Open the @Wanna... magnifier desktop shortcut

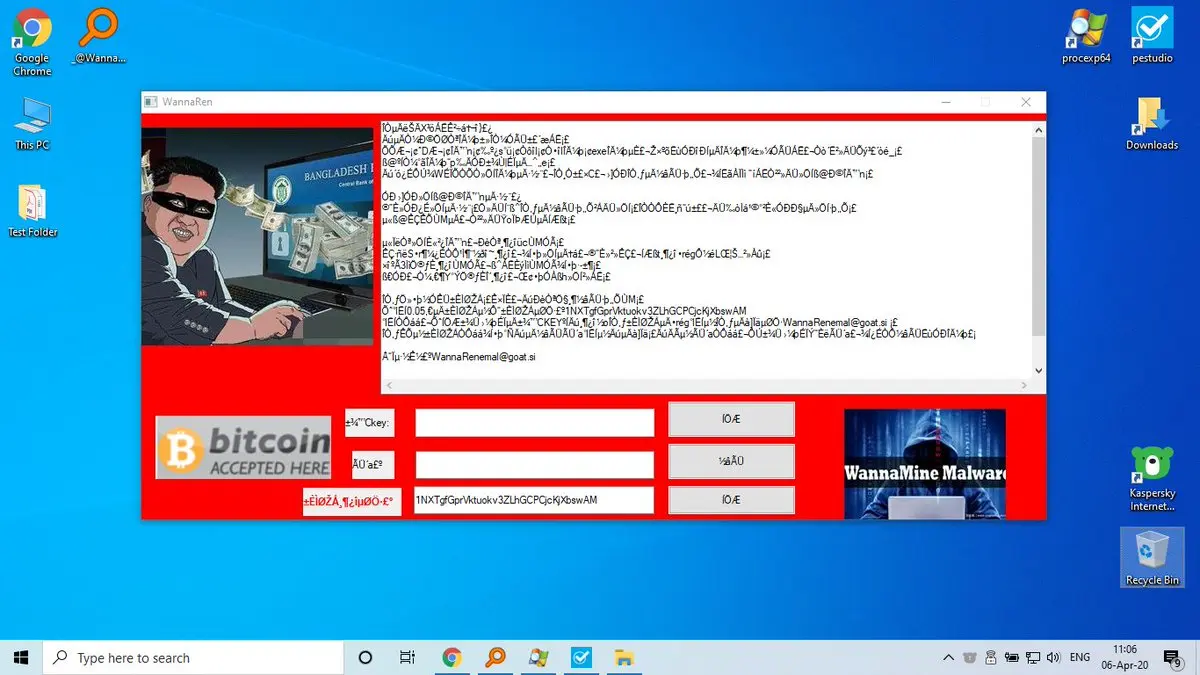[x=99, y=37]
